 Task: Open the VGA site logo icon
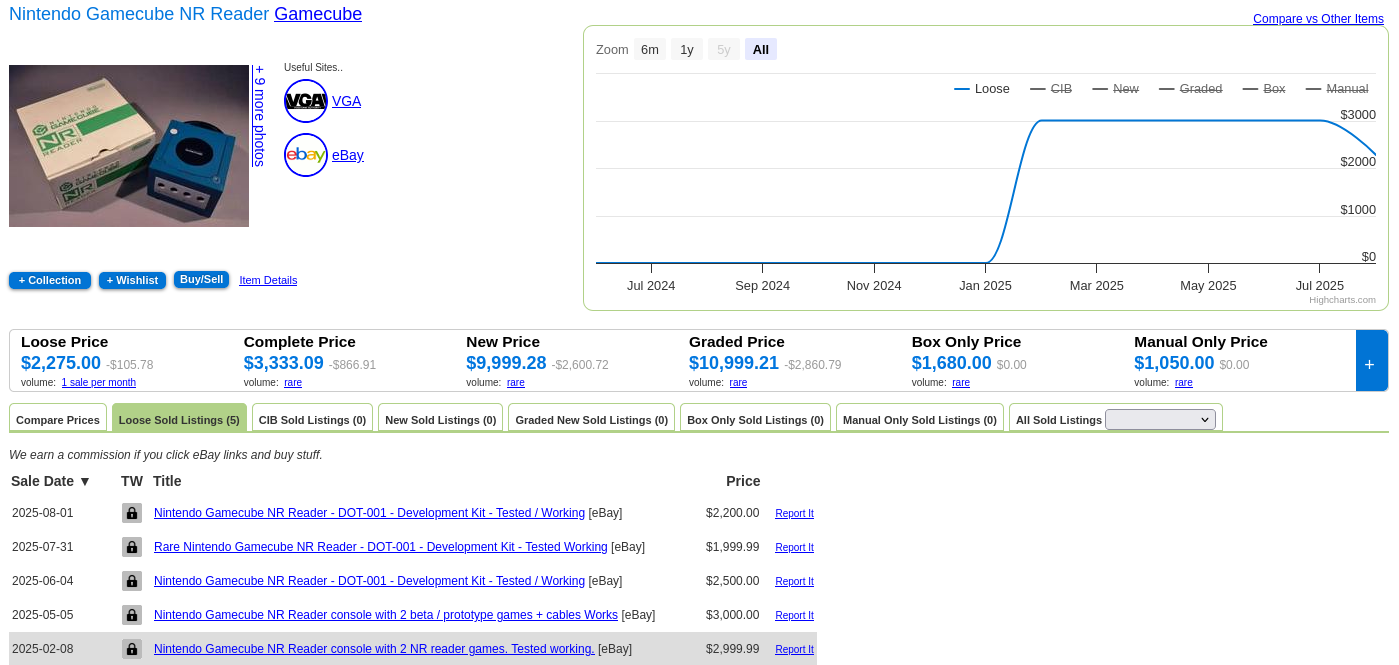[x=306, y=101]
